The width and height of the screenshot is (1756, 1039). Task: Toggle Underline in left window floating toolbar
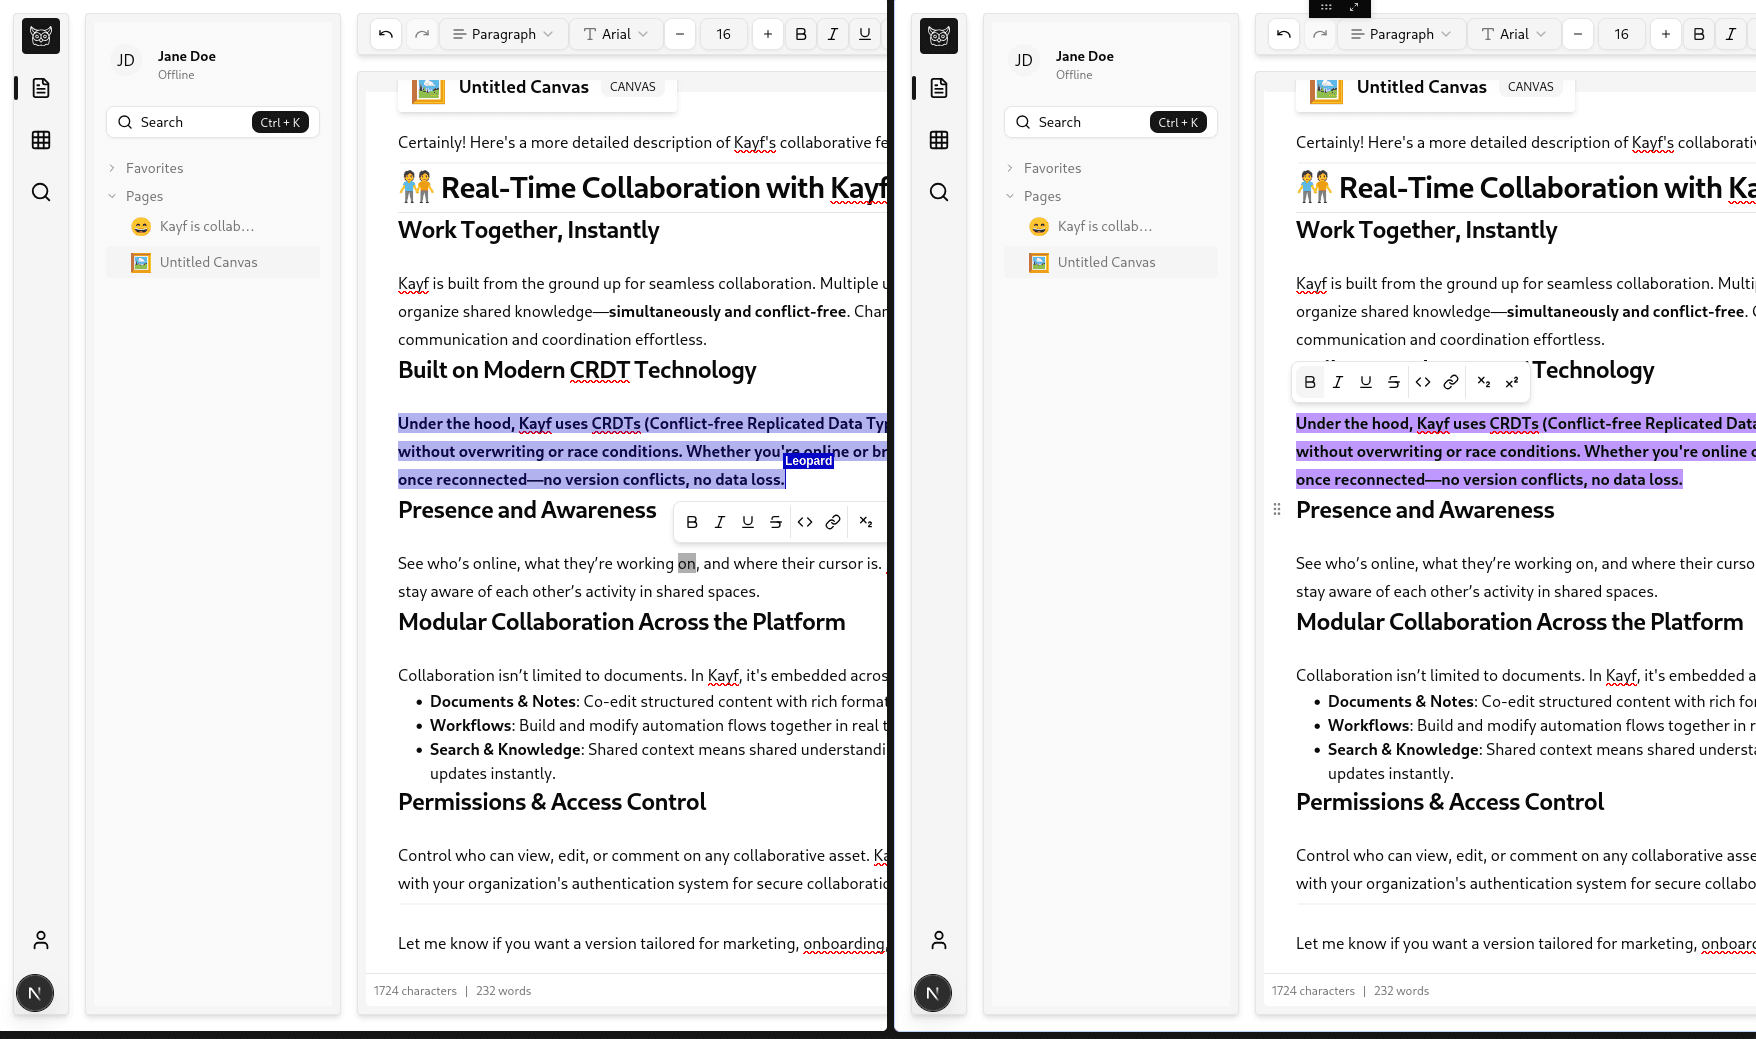click(x=748, y=522)
